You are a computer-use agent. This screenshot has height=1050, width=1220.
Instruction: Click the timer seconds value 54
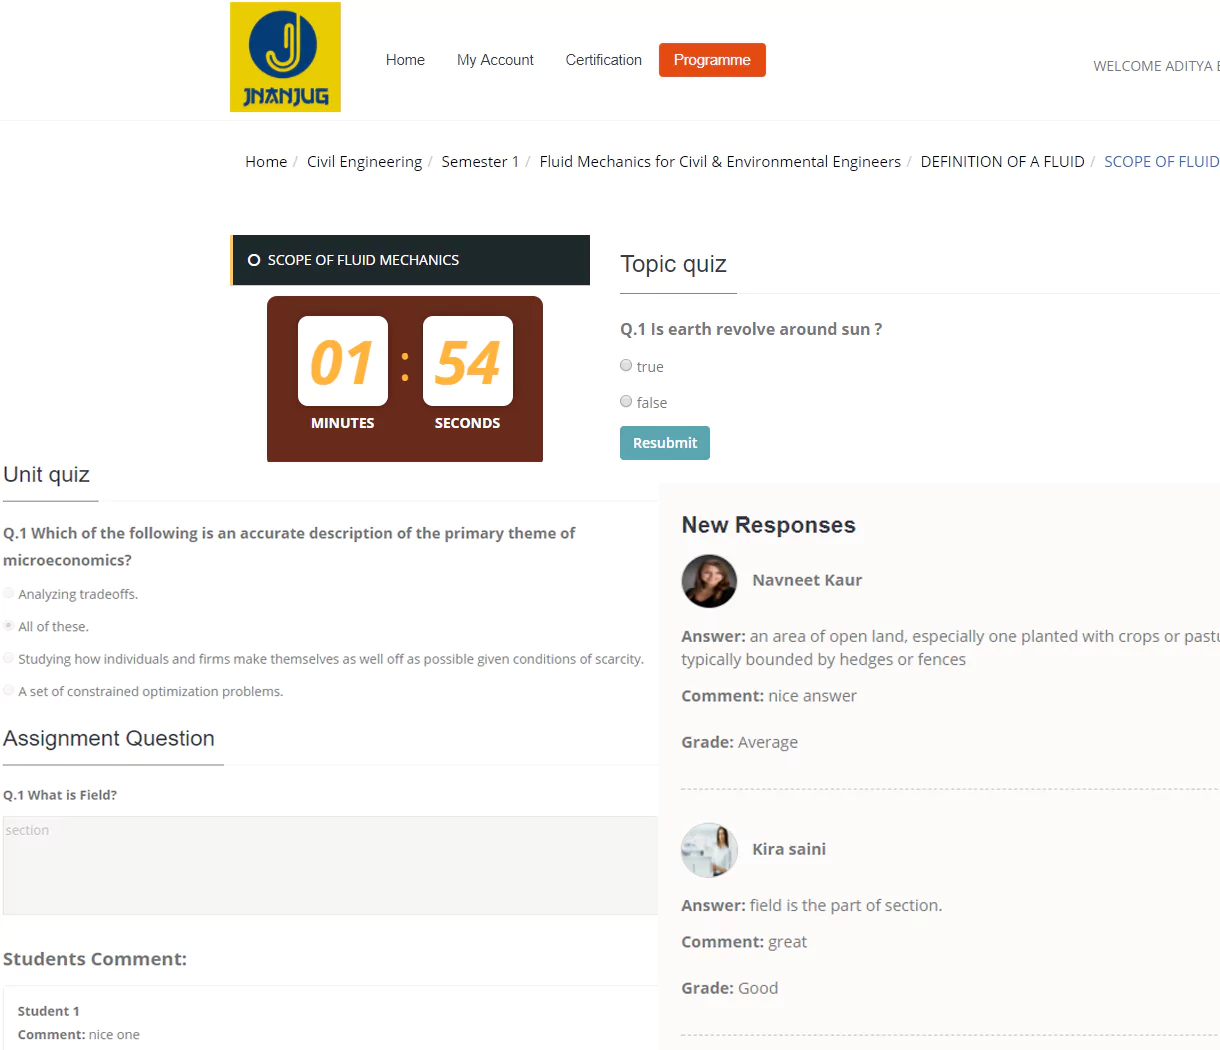[468, 361]
